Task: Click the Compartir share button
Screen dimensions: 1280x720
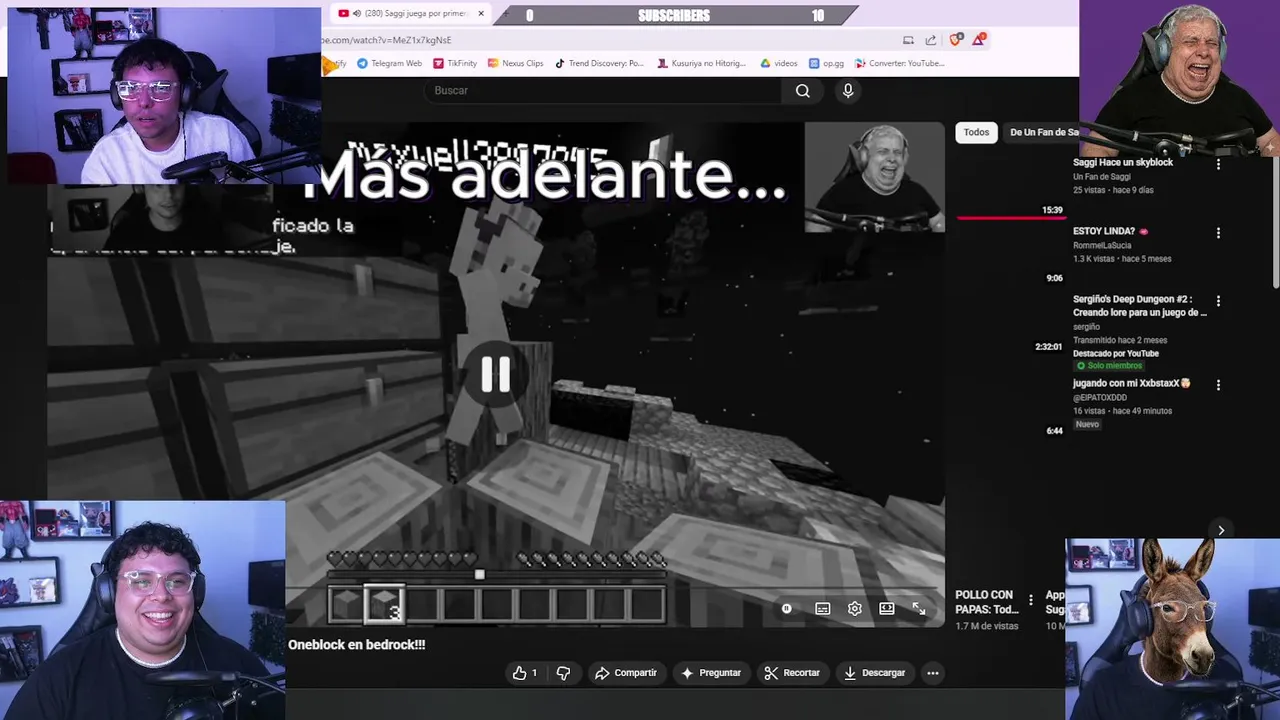Action: click(x=626, y=673)
